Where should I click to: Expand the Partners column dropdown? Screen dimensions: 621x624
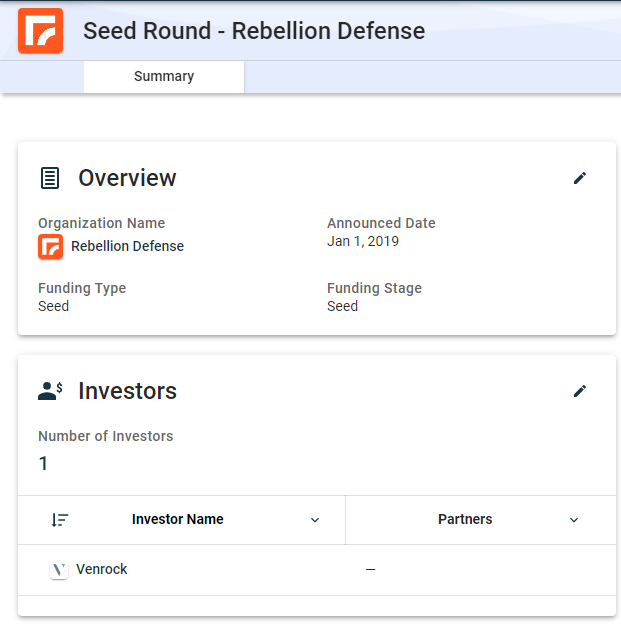[574, 520]
